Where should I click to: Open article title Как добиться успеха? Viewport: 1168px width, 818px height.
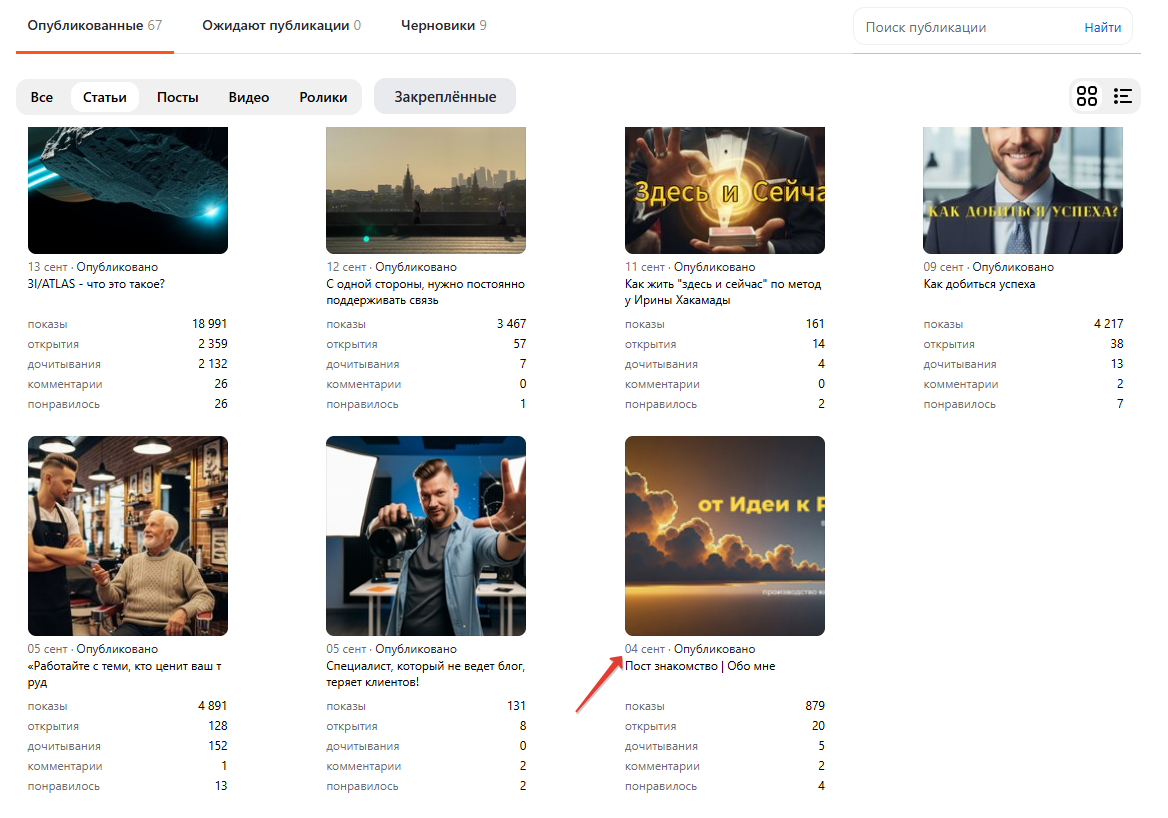click(x=980, y=284)
